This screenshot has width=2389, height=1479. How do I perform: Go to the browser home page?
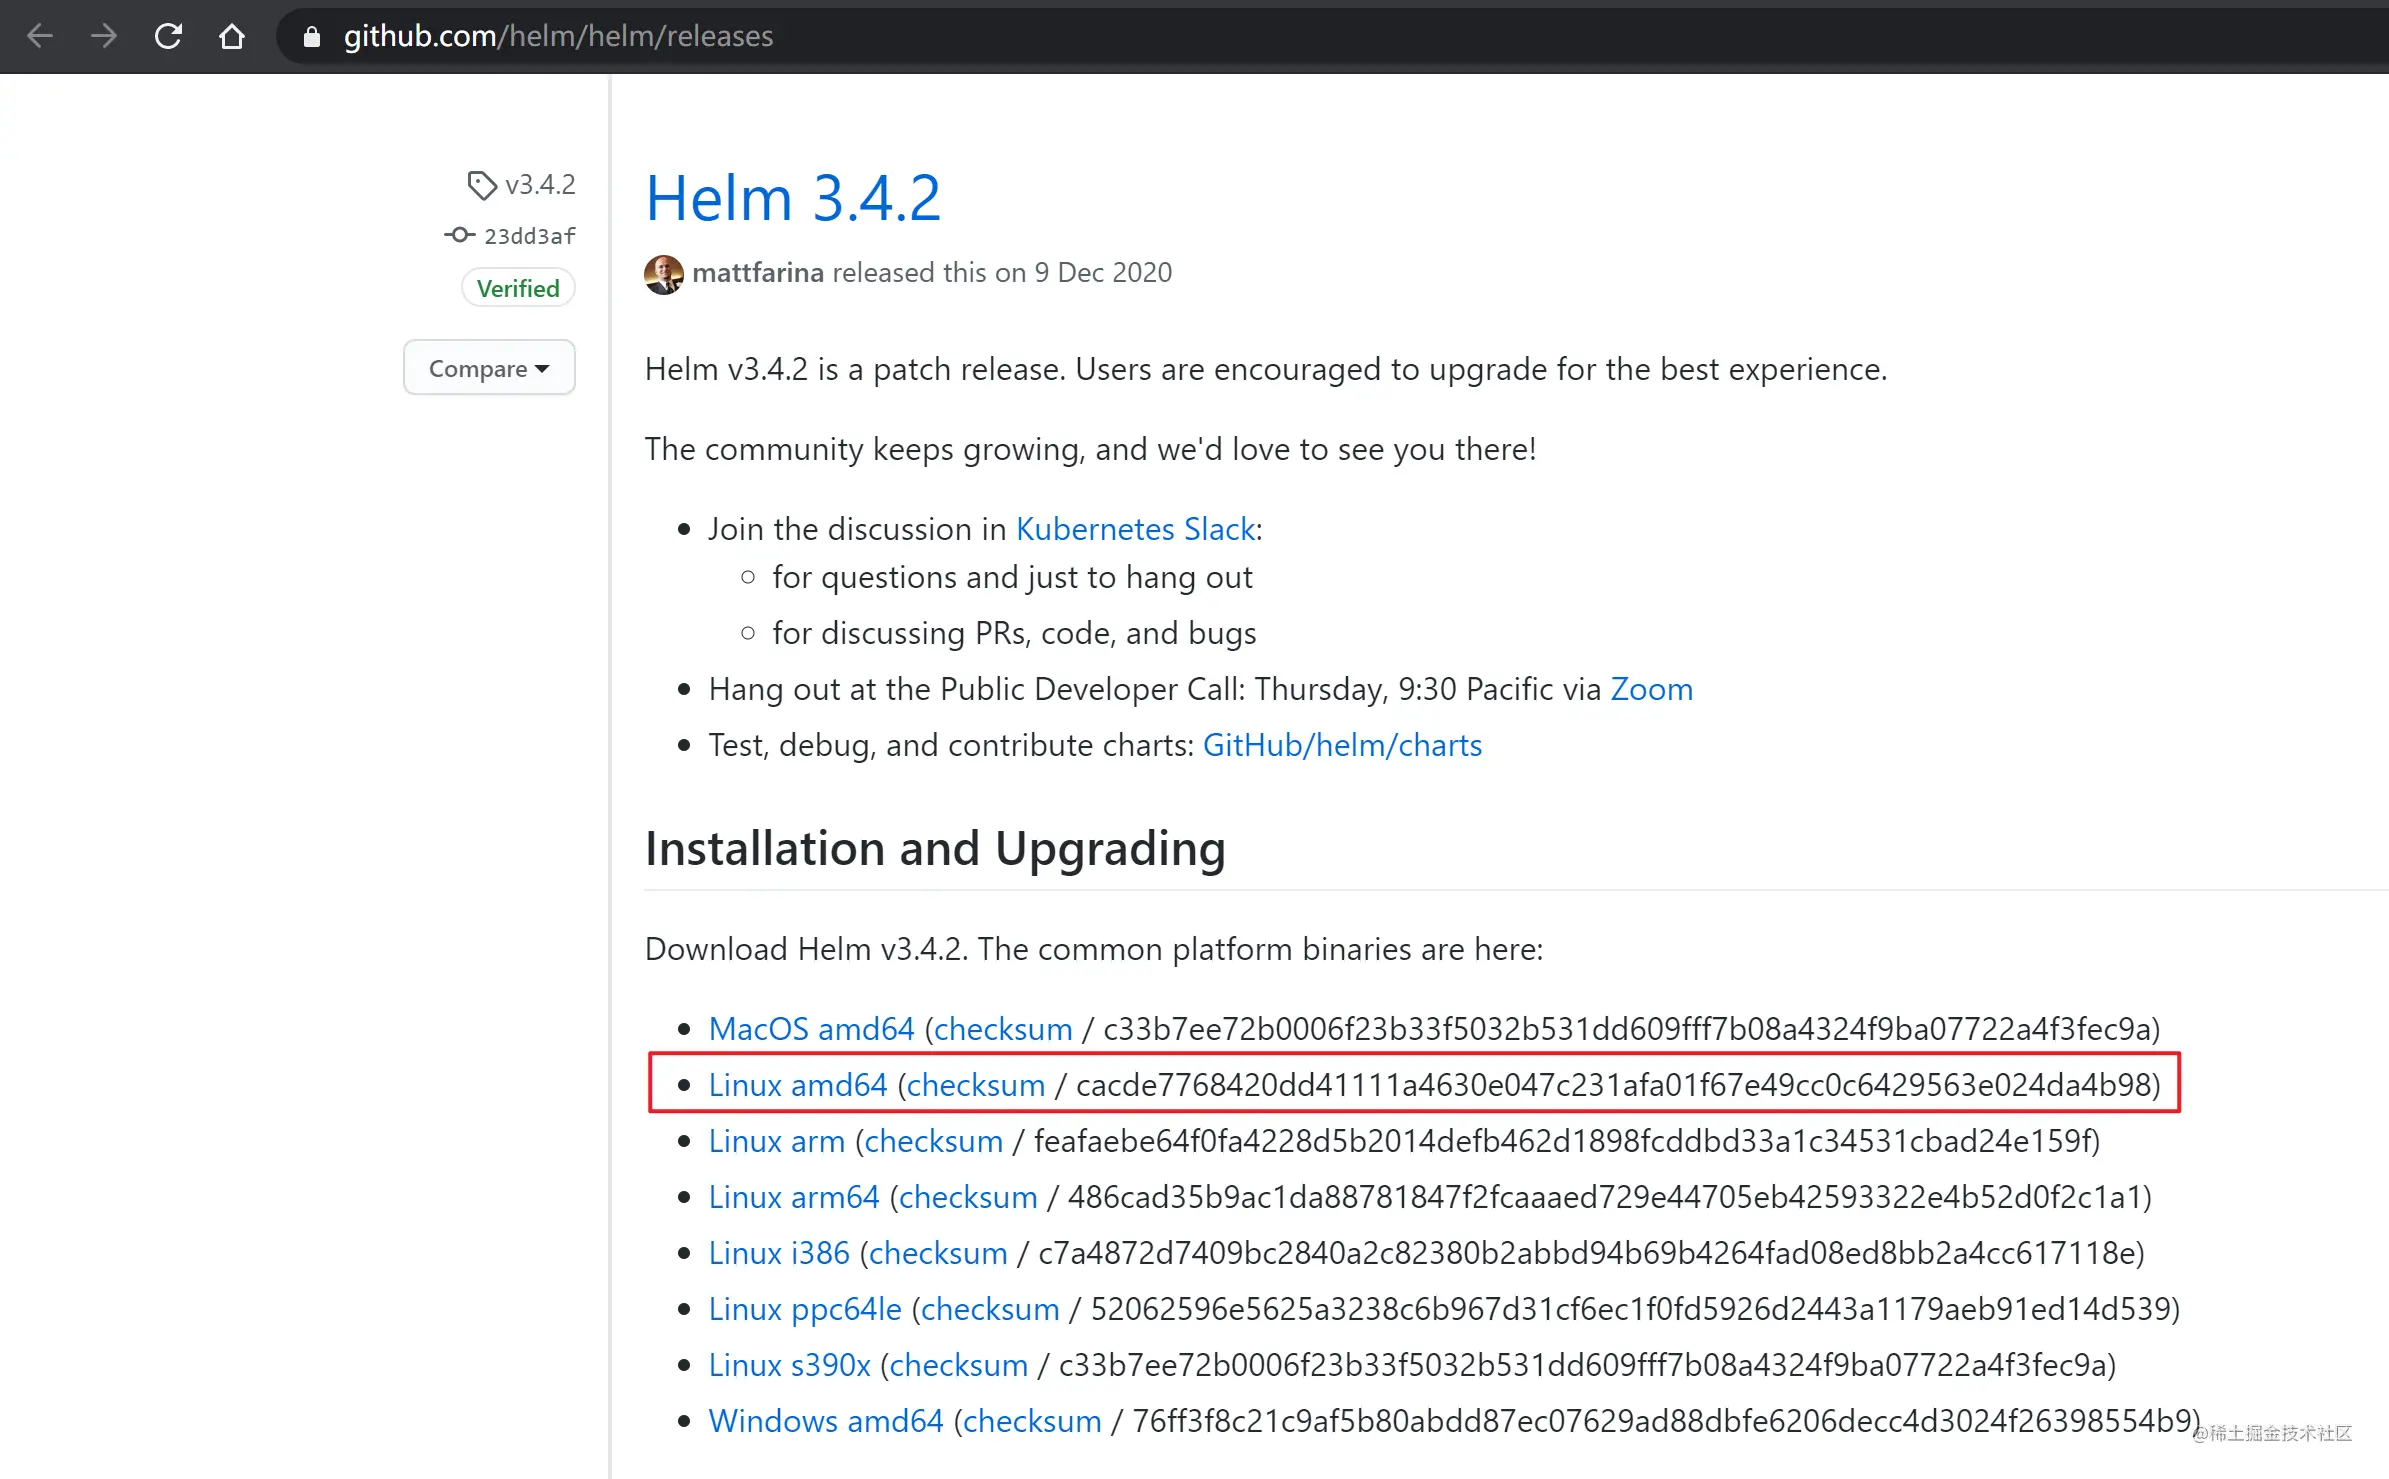coord(232,36)
